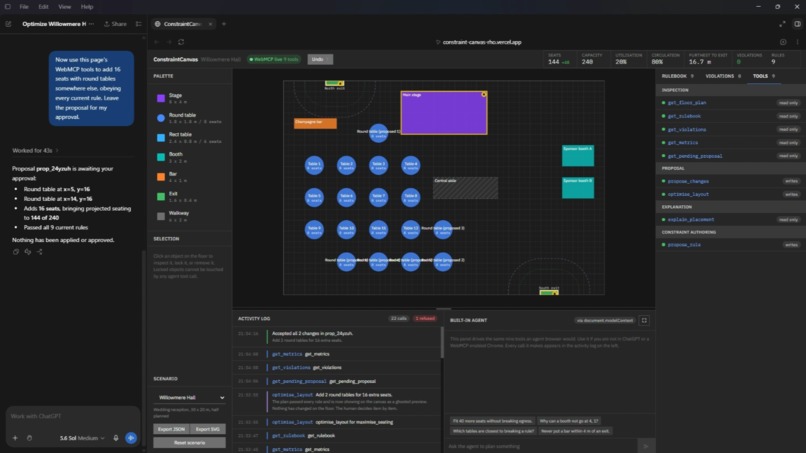Click the Share button
The image size is (806, 453).
(115, 24)
